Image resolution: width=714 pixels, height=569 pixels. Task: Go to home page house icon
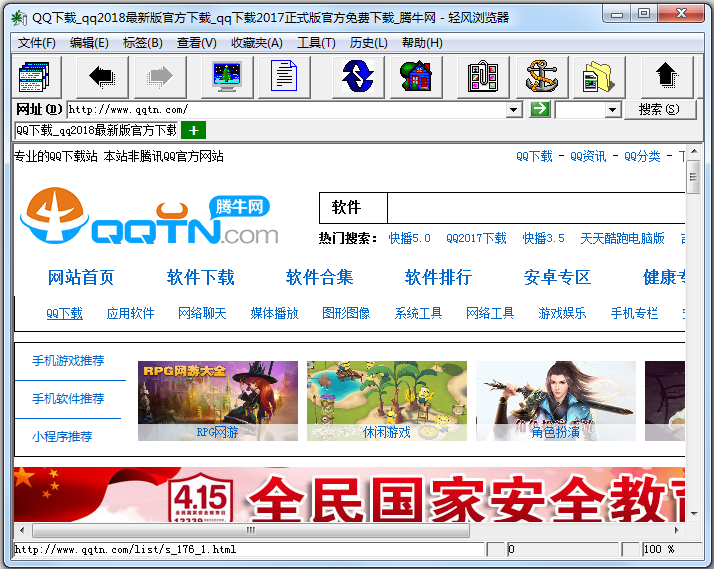pos(416,77)
